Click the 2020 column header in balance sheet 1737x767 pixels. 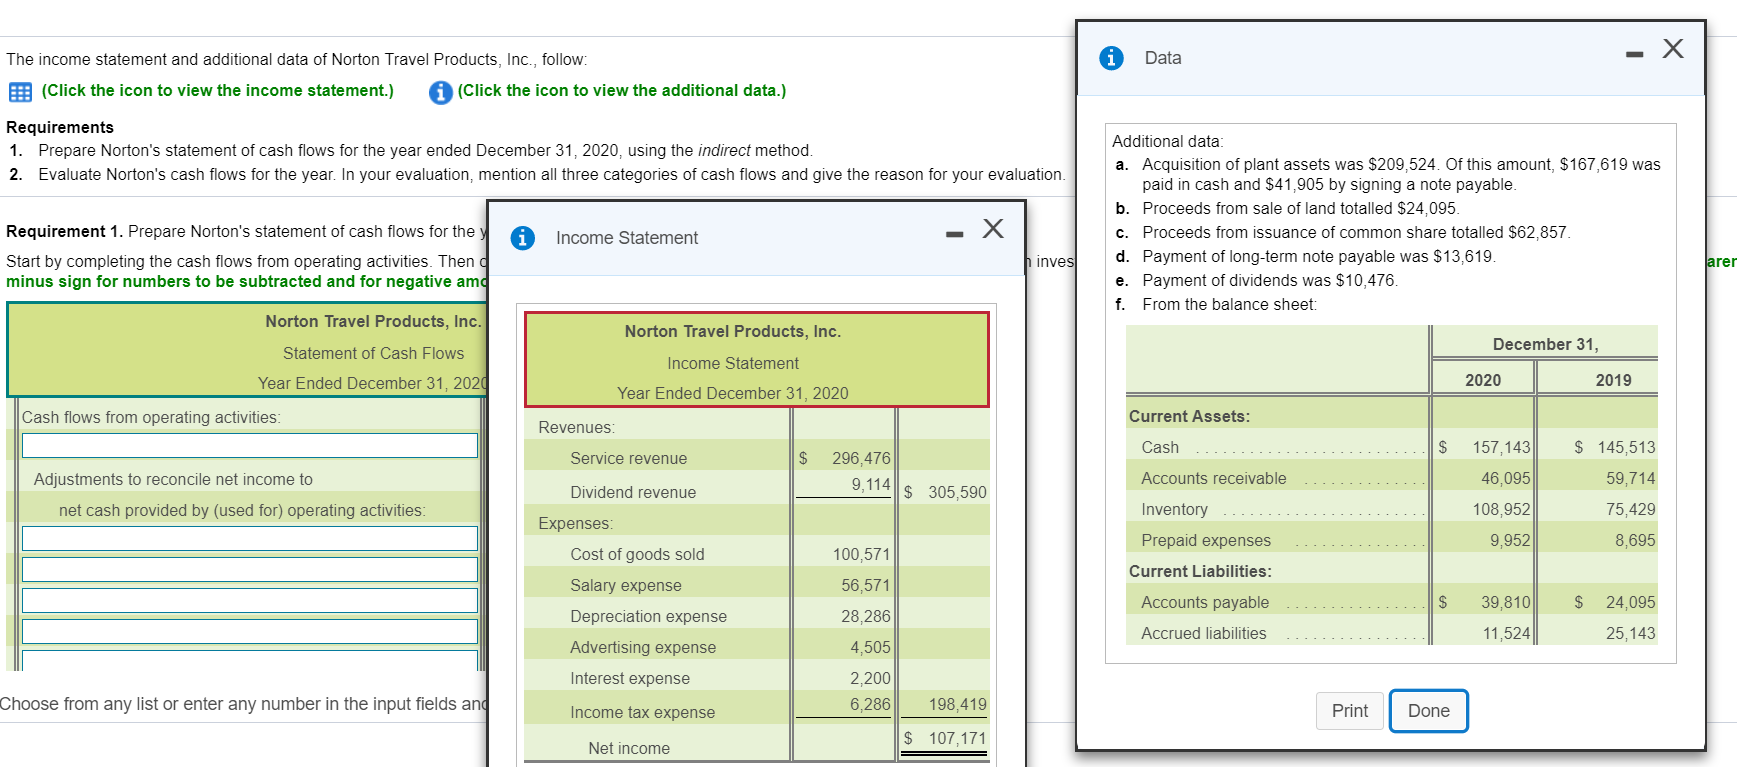tap(1483, 381)
